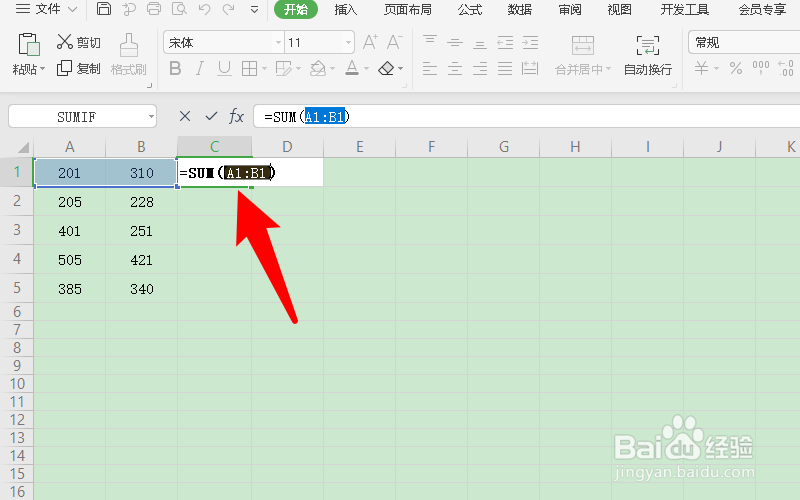
Task: Click the Merge and Center (合并居中) button
Action: pyautogui.click(x=583, y=56)
